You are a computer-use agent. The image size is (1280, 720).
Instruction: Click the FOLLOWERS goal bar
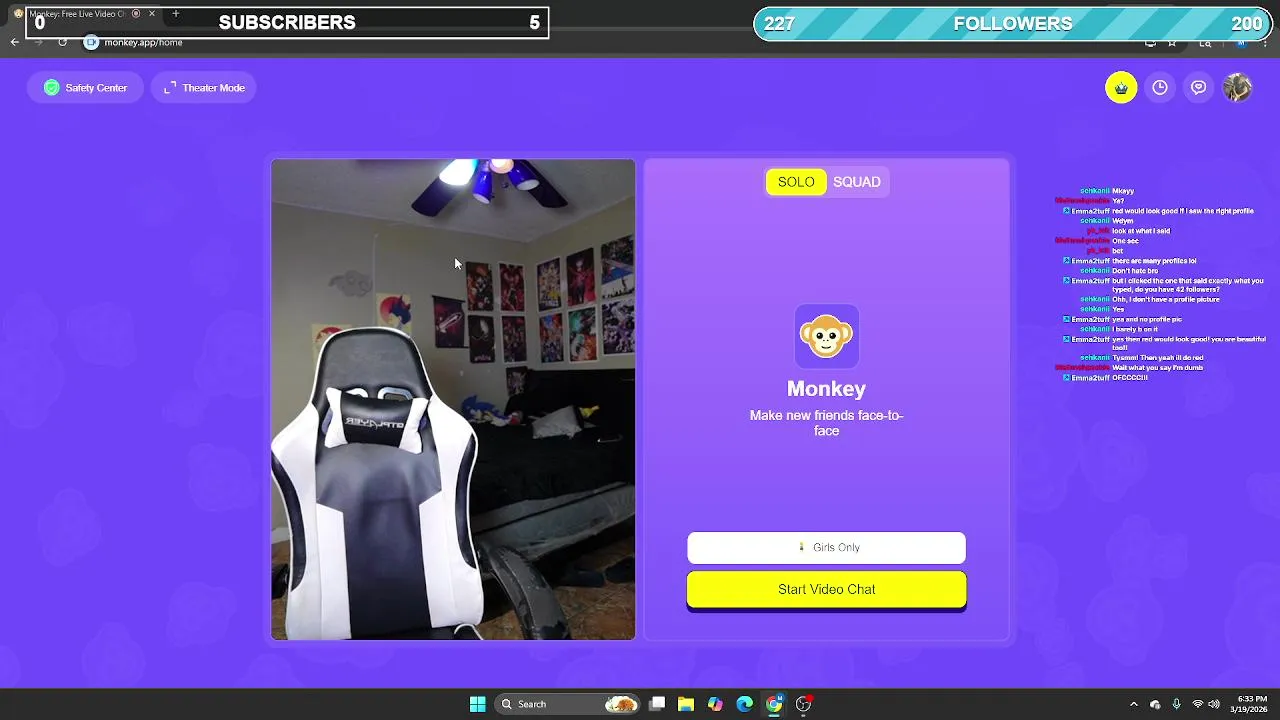coord(1013,24)
